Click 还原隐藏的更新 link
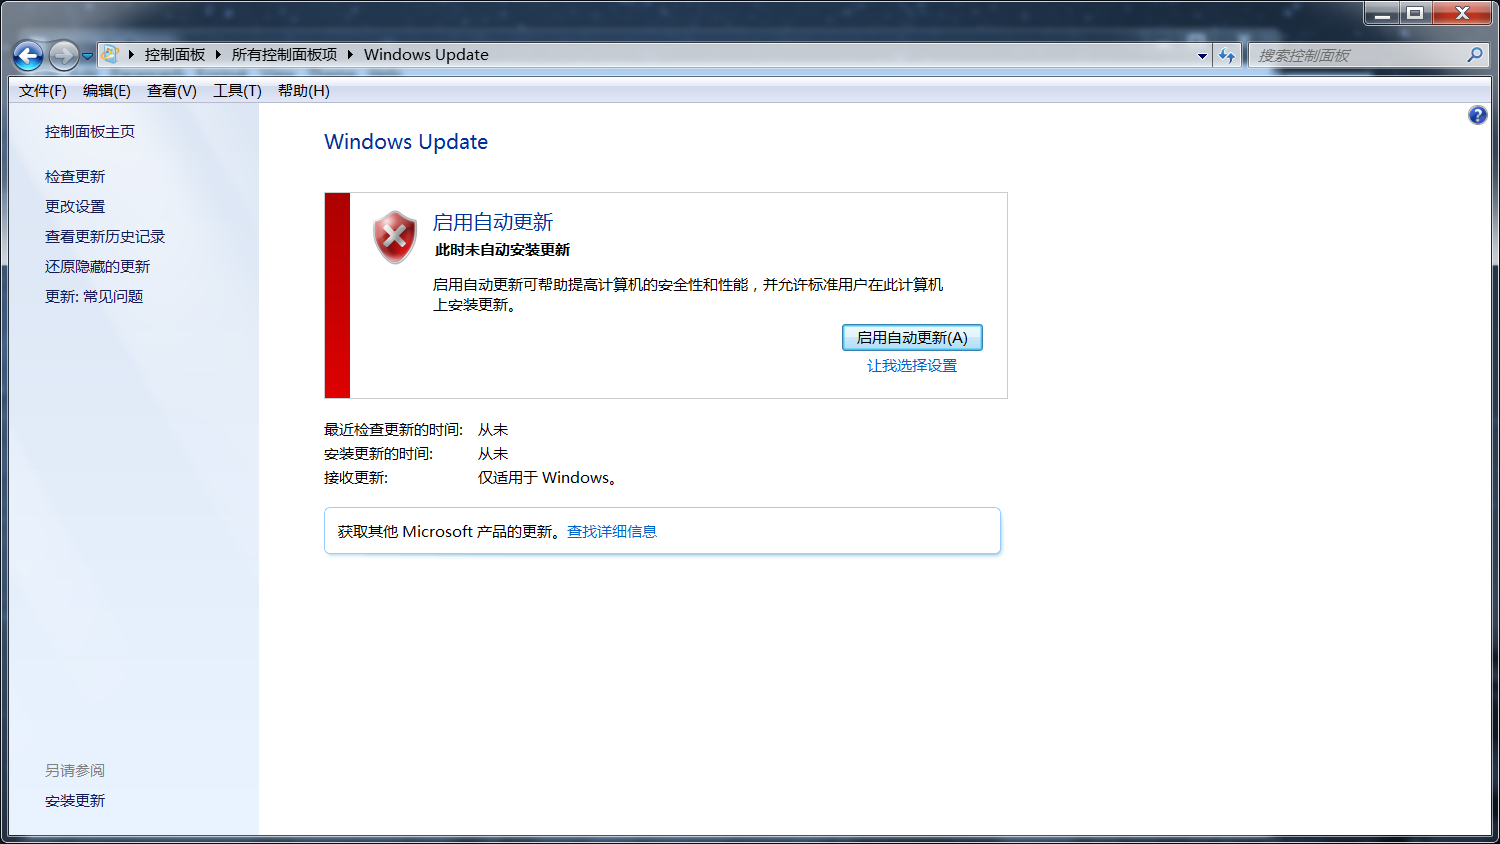 click(97, 267)
